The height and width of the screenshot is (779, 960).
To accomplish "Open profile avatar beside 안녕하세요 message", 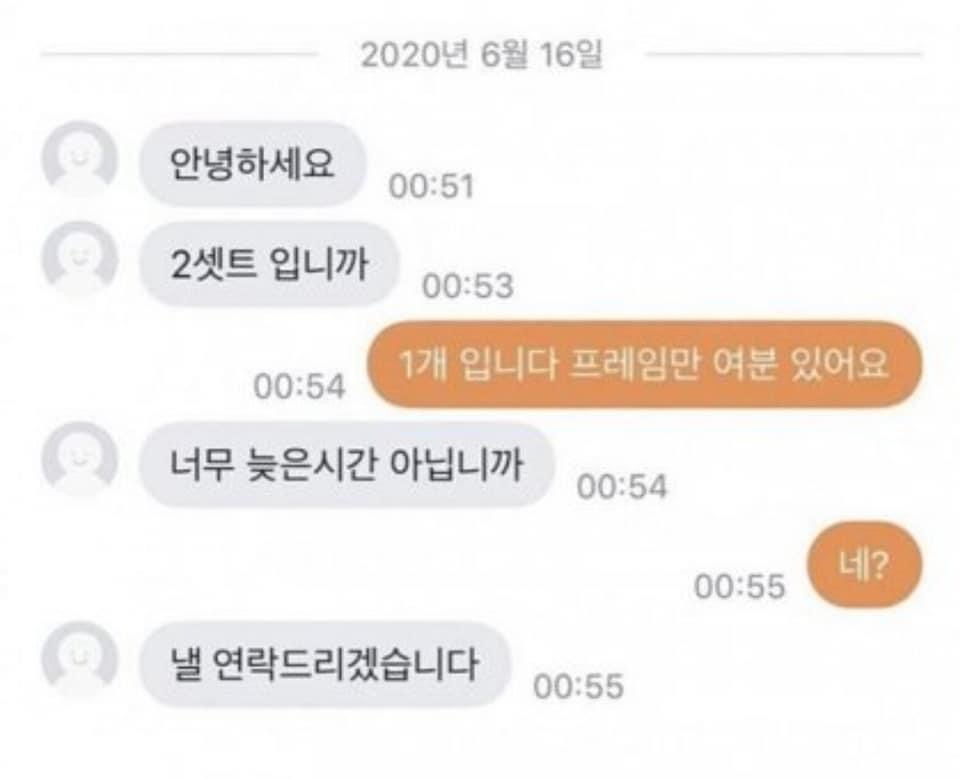I will tap(80, 158).
